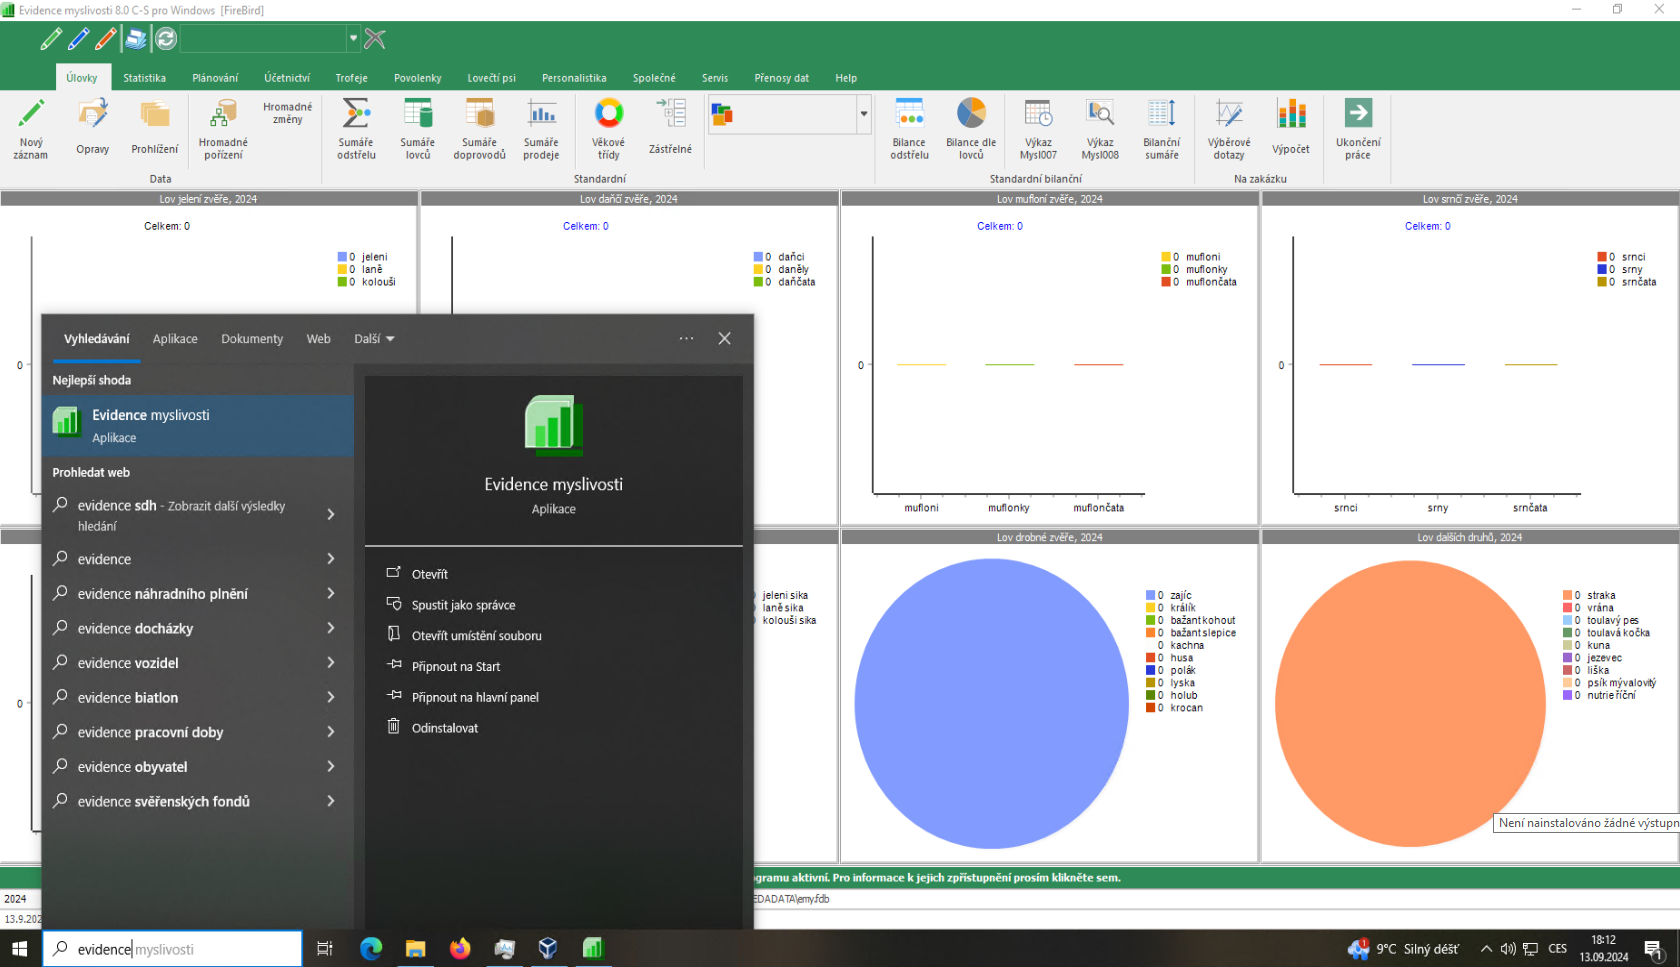Open the Lovečtí psi ribbon tab

(491, 78)
